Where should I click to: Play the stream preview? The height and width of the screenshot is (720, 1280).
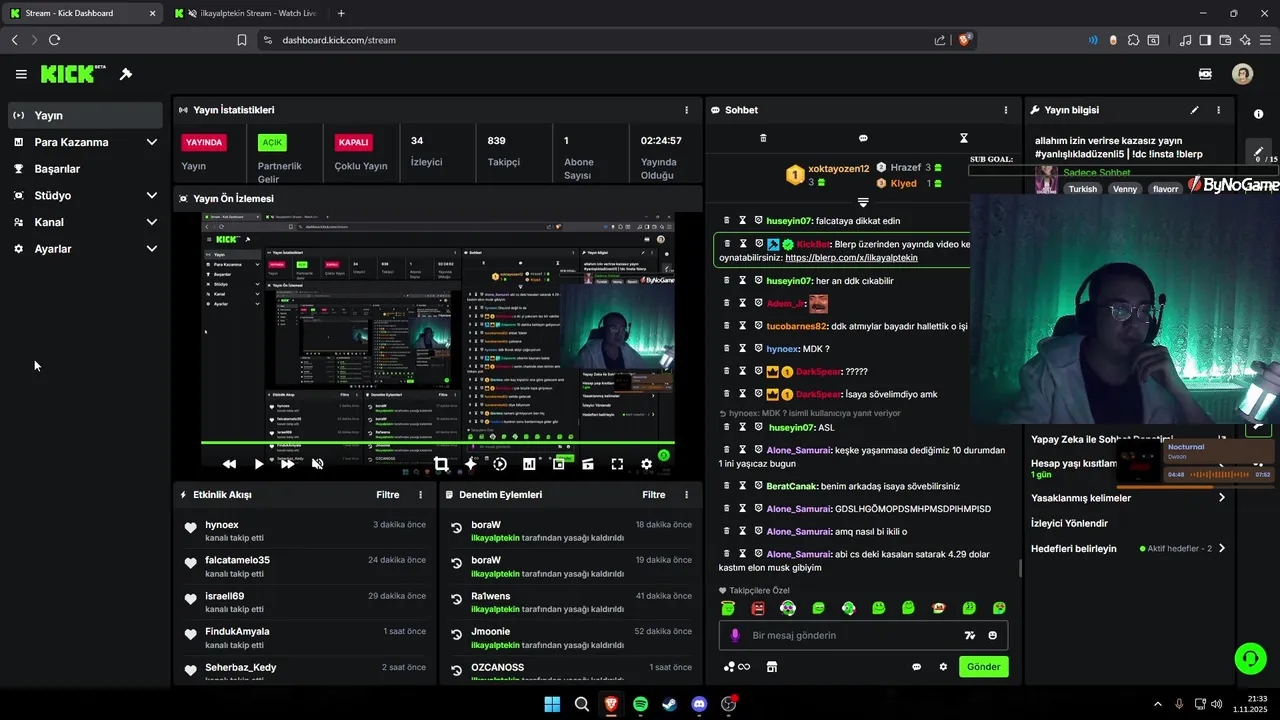pos(259,464)
